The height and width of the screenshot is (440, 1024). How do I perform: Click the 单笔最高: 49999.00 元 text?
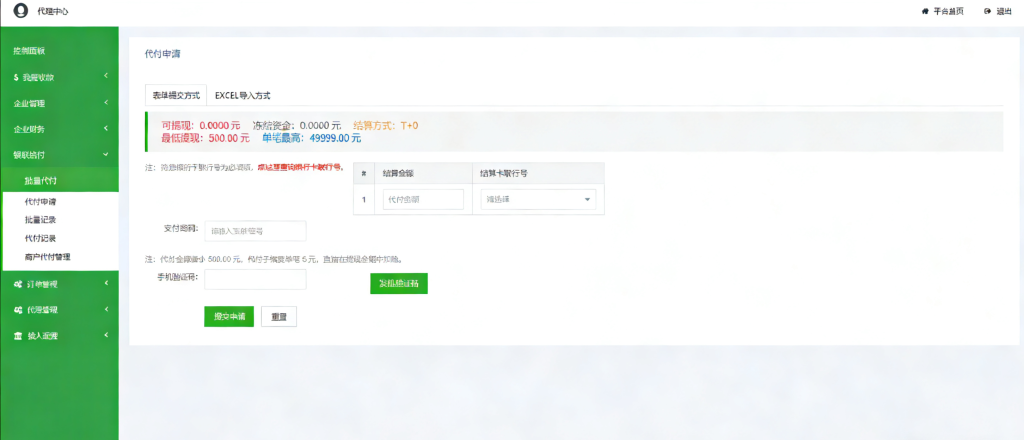[x=312, y=138]
